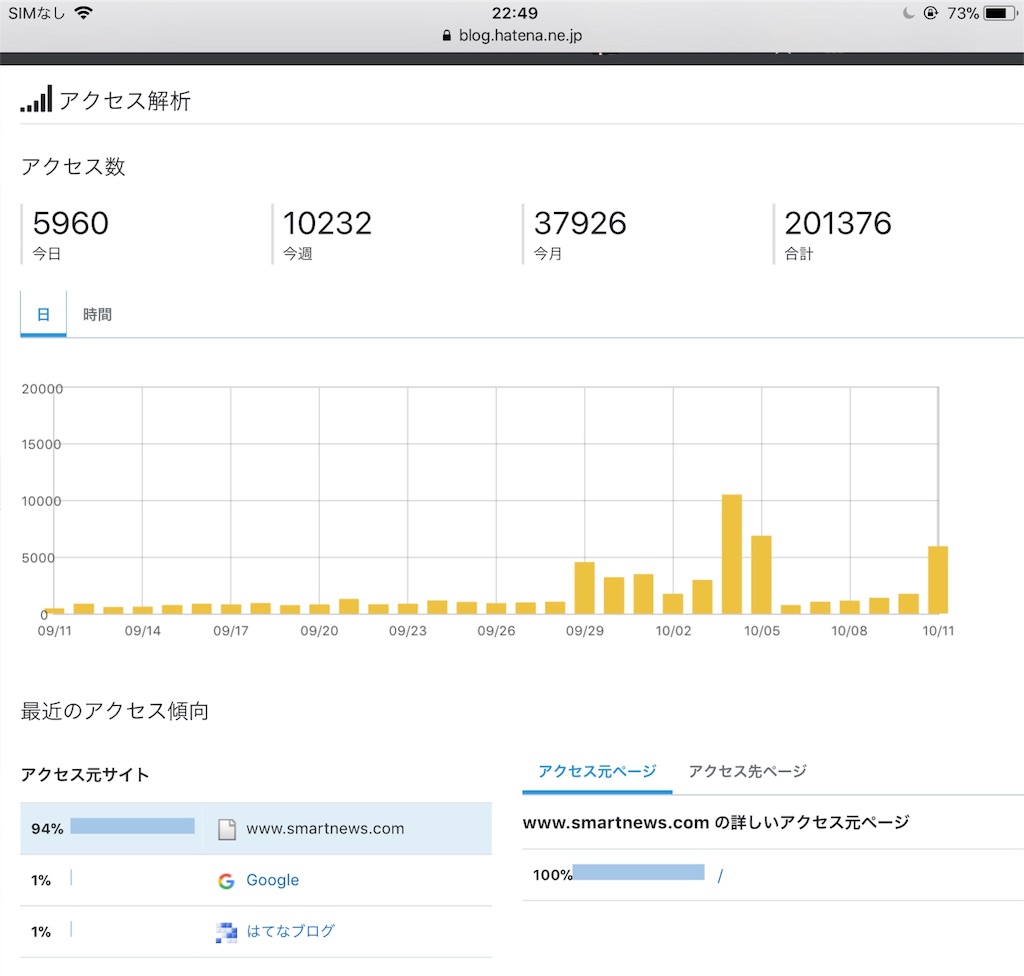Click the total access count 201376
1024x976 pixels.
838,223
